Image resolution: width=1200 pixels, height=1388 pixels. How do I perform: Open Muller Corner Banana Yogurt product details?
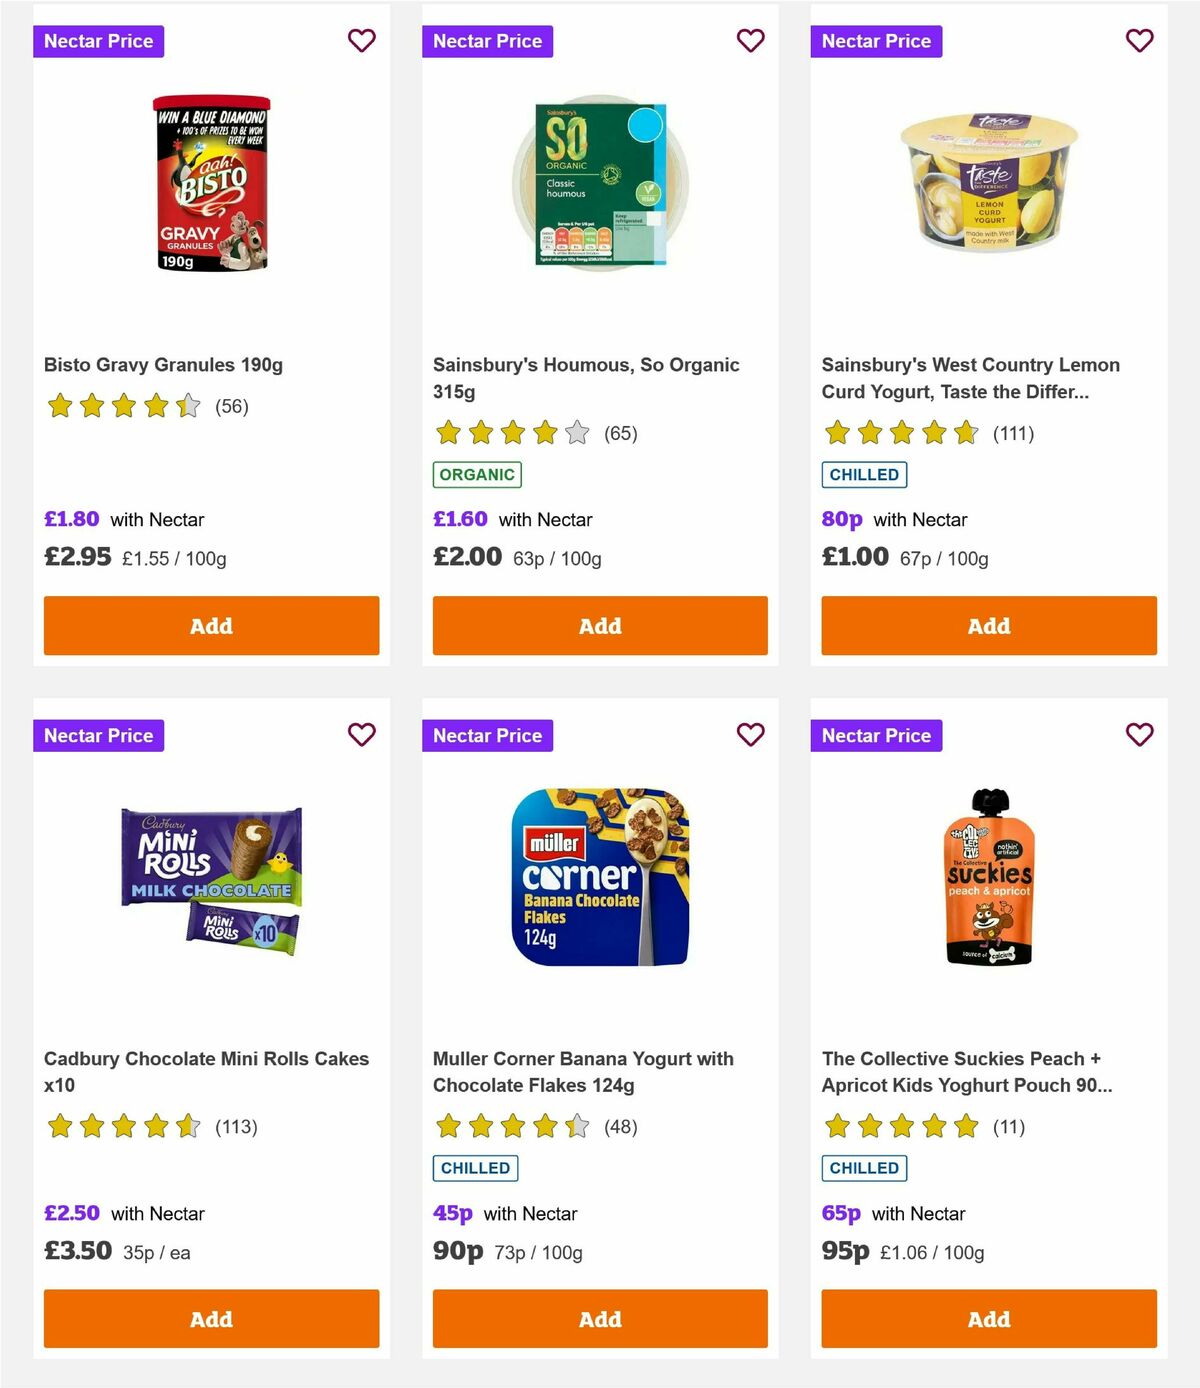(582, 1071)
